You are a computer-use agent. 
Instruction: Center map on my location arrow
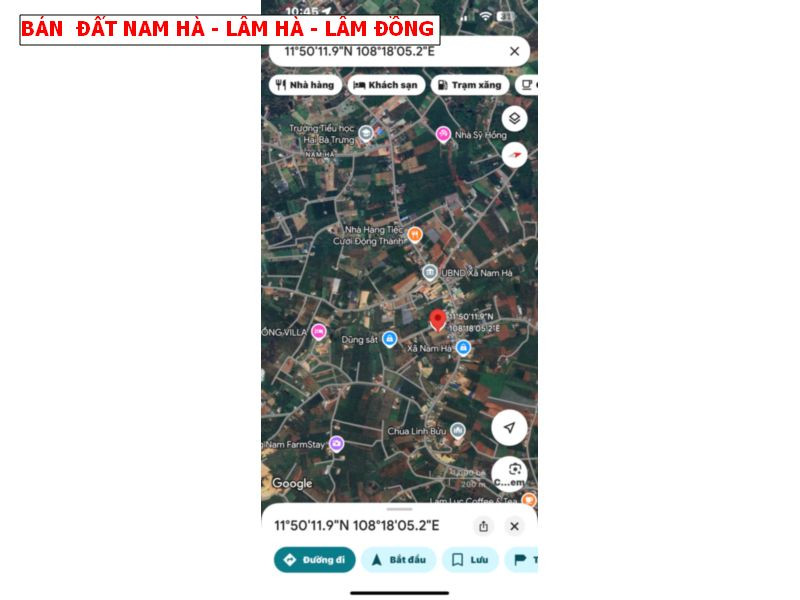click(x=509, y=428)
